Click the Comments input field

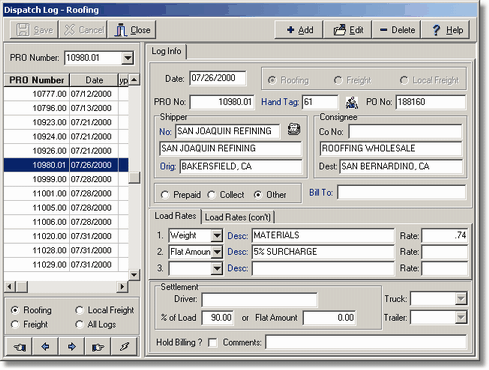click(x=366, y=342)
